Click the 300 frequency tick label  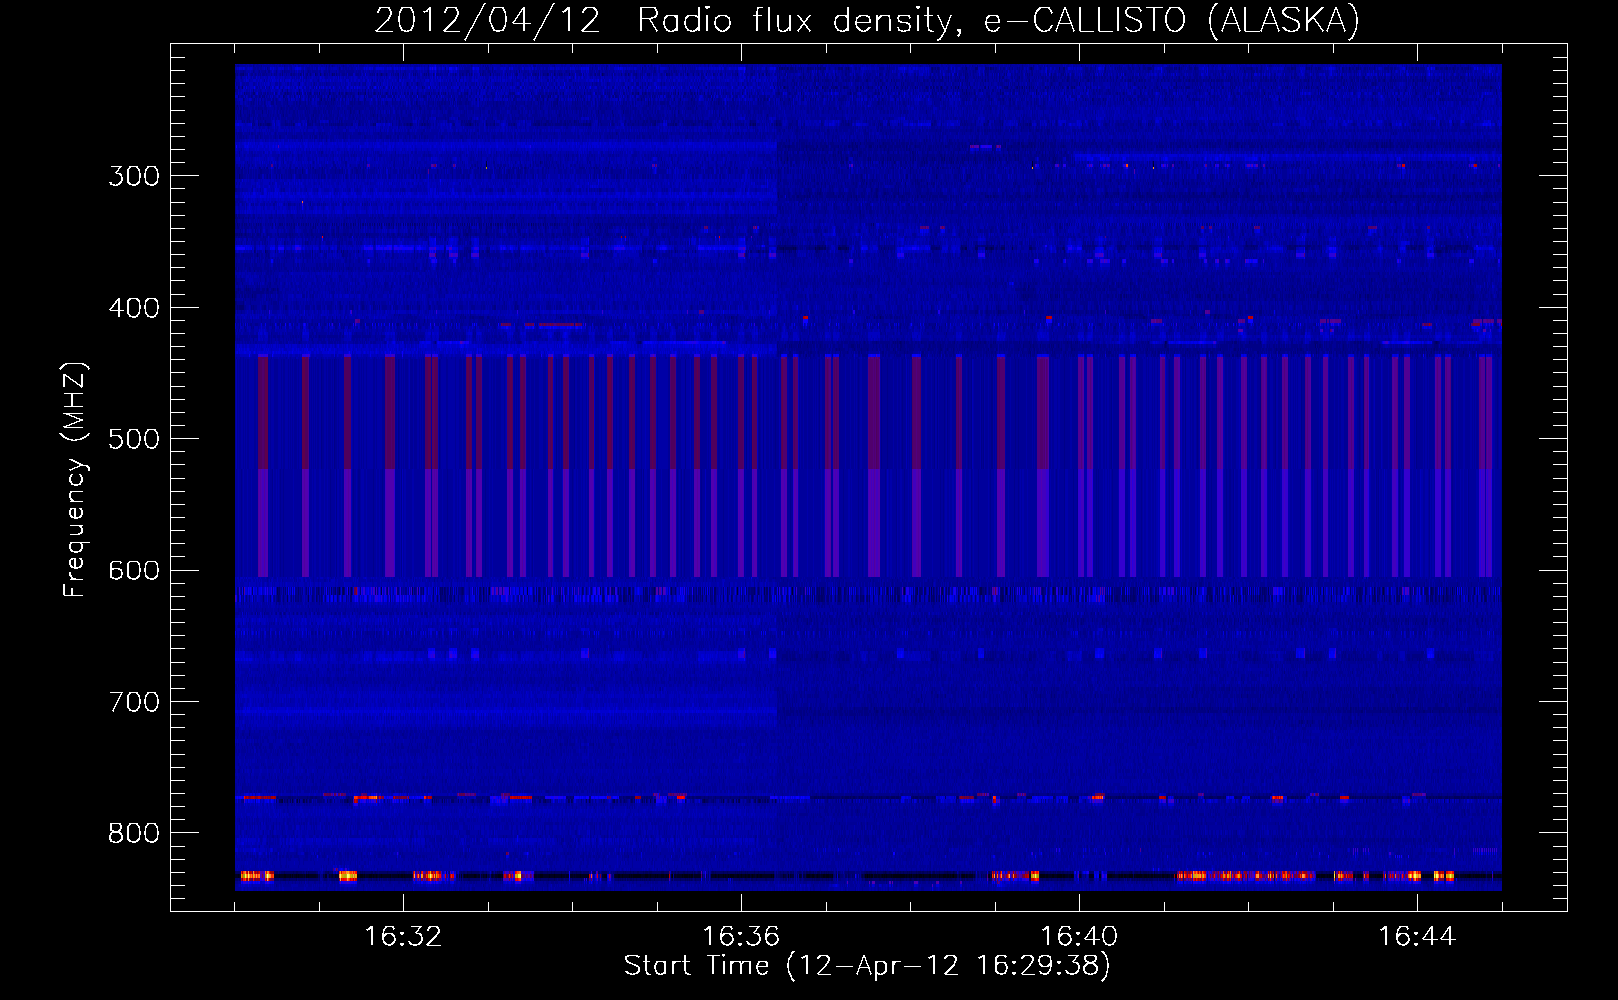tap(134, 176)
